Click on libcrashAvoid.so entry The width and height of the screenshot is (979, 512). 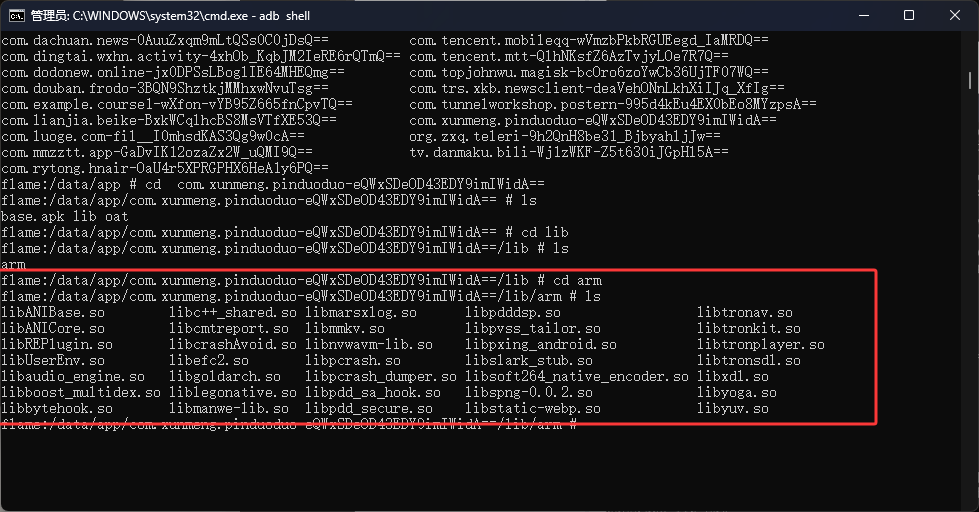pyautogui.click(x=233, y=345)
